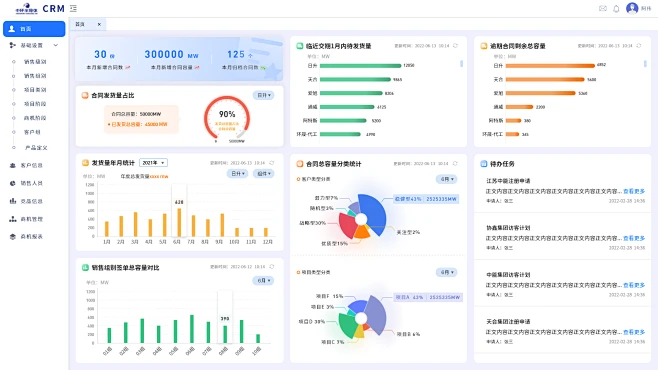Viewport: 658px width, 370px height.
Task: Open 商机报表 in the sidebar
Action: [x=32, y=237]
